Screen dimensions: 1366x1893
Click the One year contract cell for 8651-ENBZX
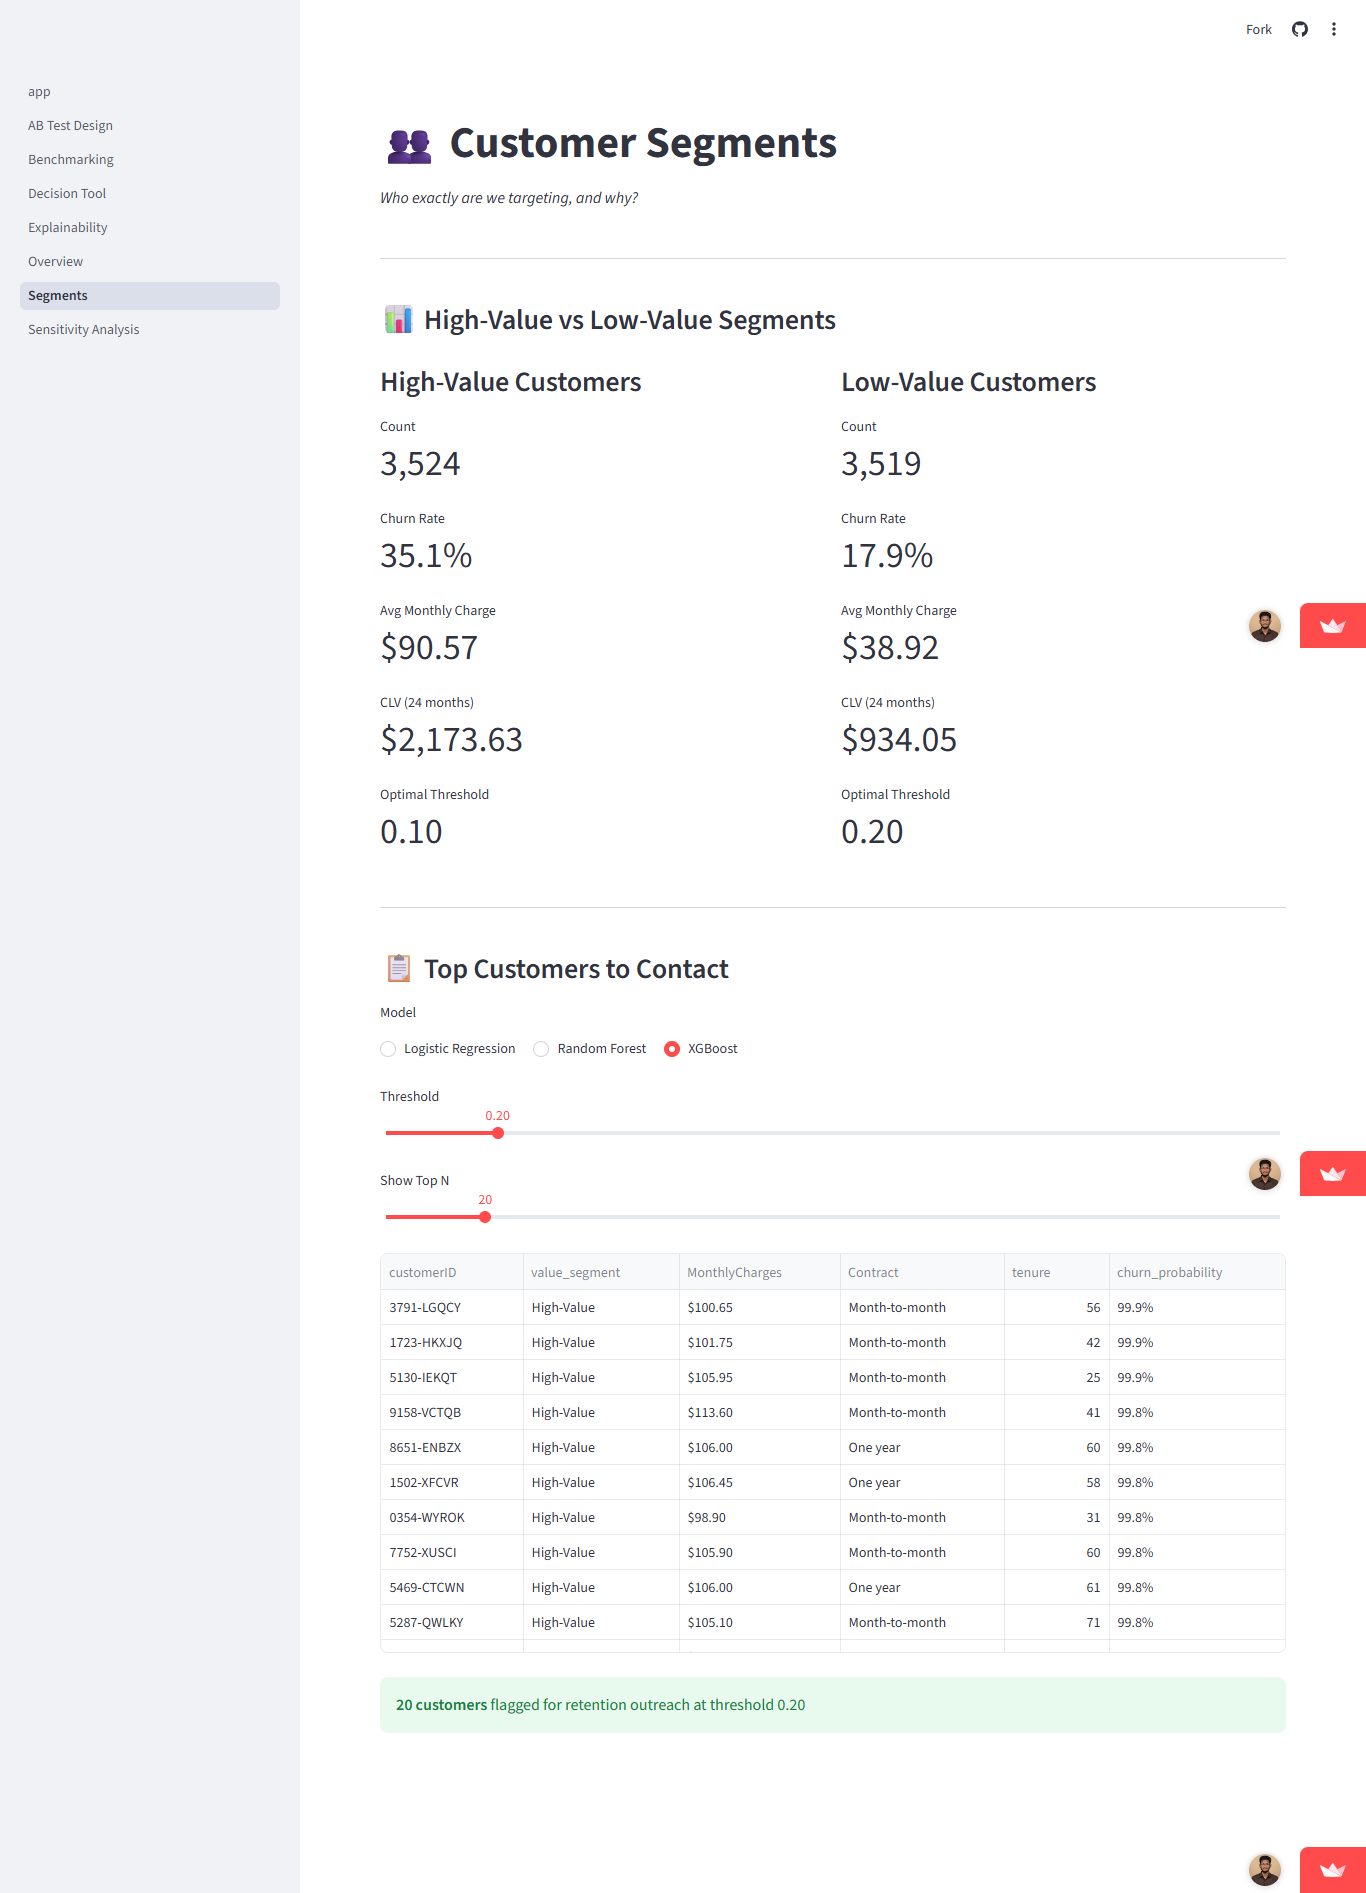tap(922, 1448)
